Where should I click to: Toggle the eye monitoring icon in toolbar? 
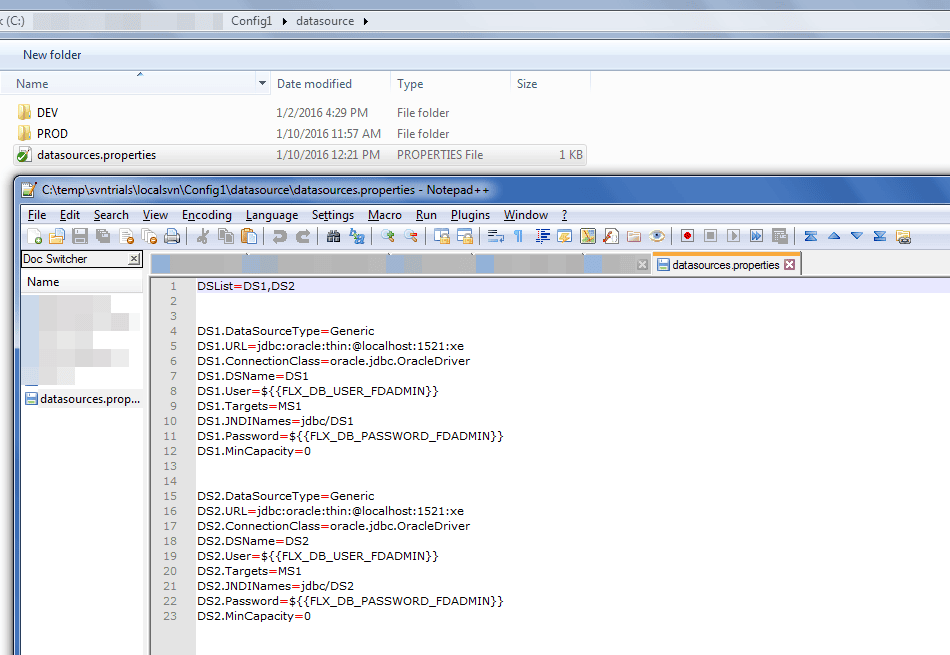(x=657, y=236)
